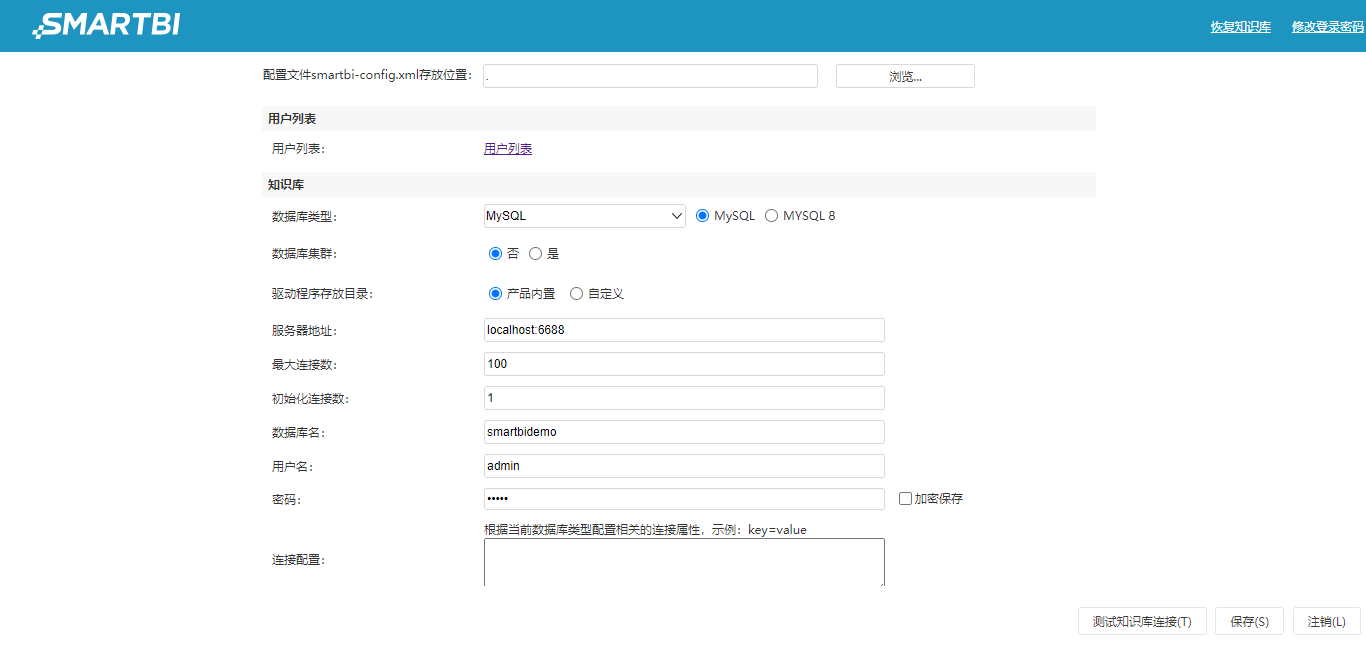
Task: Click the 用户列表 section header
Action: (x=679, y=119)
